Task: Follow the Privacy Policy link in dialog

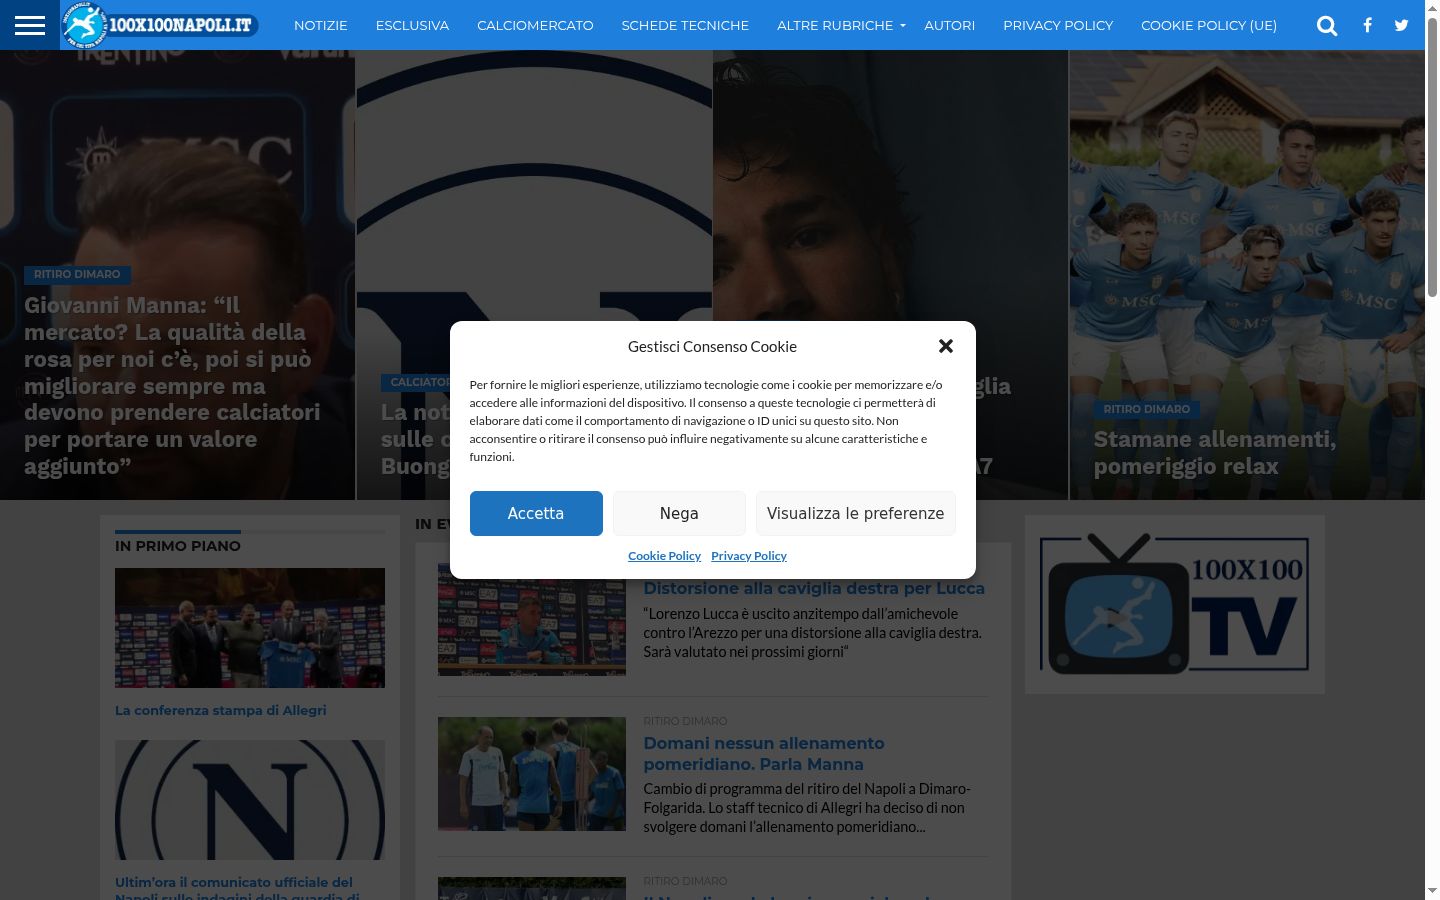Action: (749, 556)
